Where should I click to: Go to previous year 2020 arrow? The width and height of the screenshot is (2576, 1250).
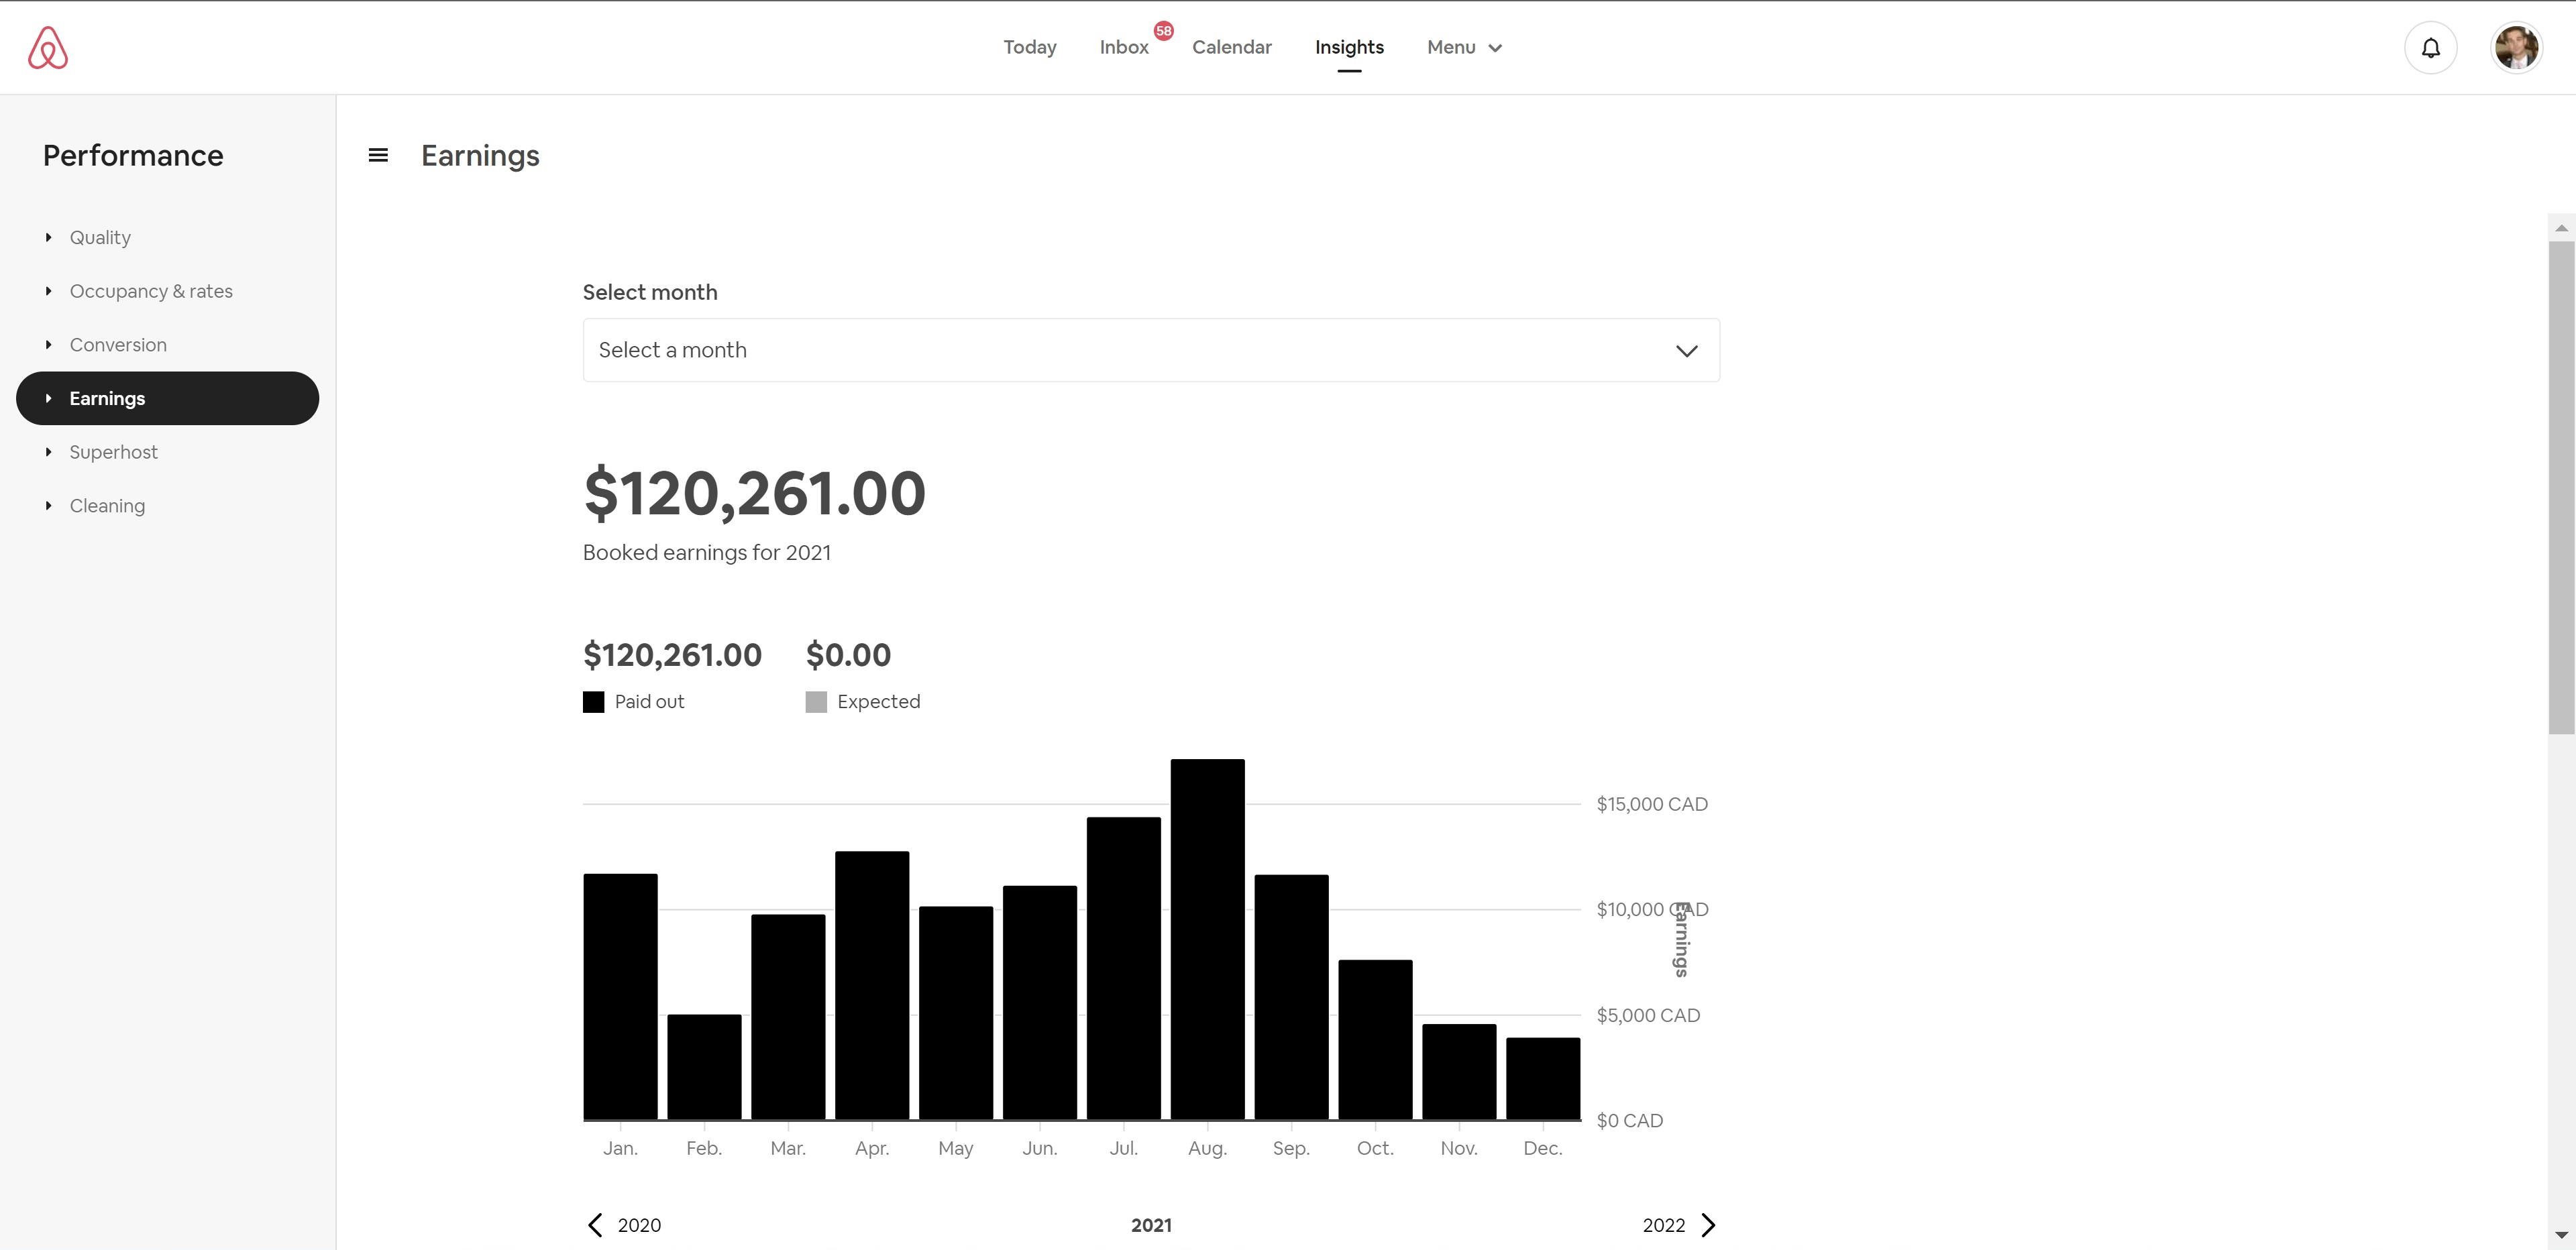coord(596,1225)
